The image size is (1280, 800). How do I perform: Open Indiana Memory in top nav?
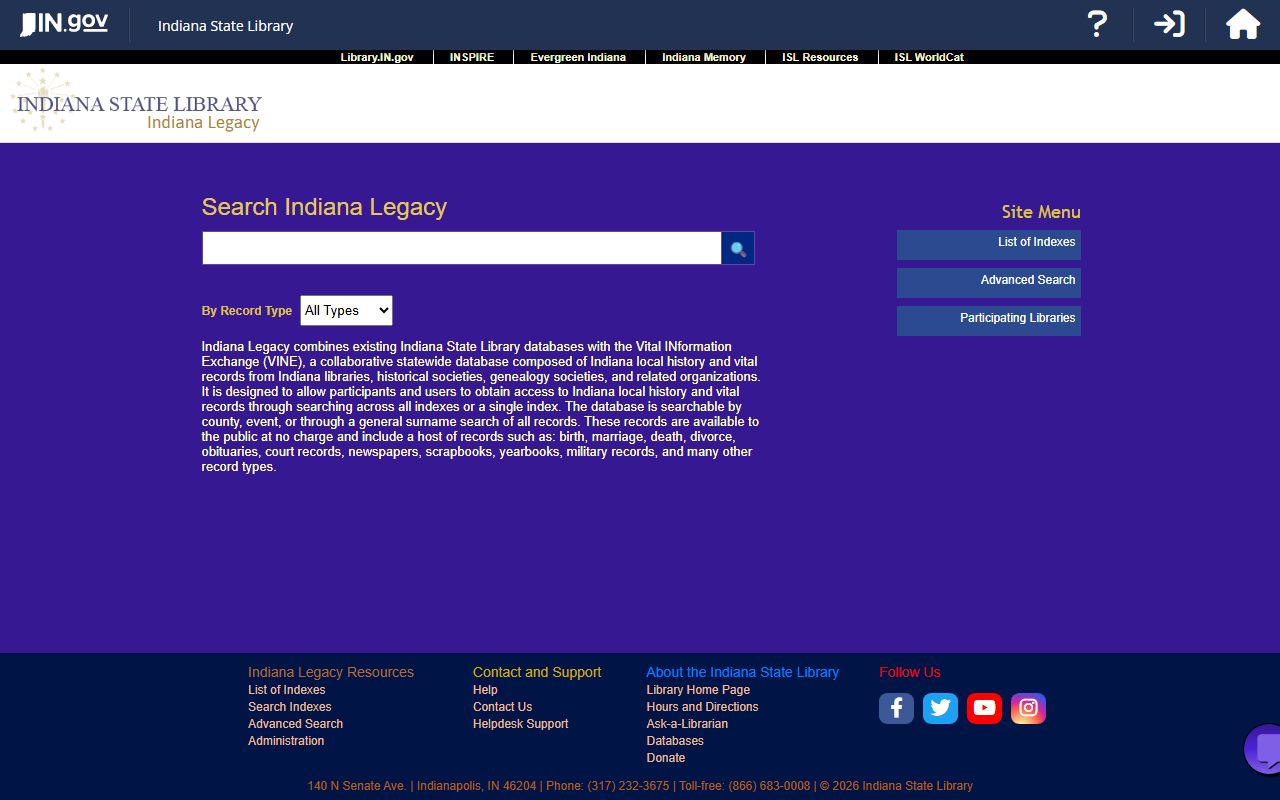pyautogui.click(x=704, y=57)
